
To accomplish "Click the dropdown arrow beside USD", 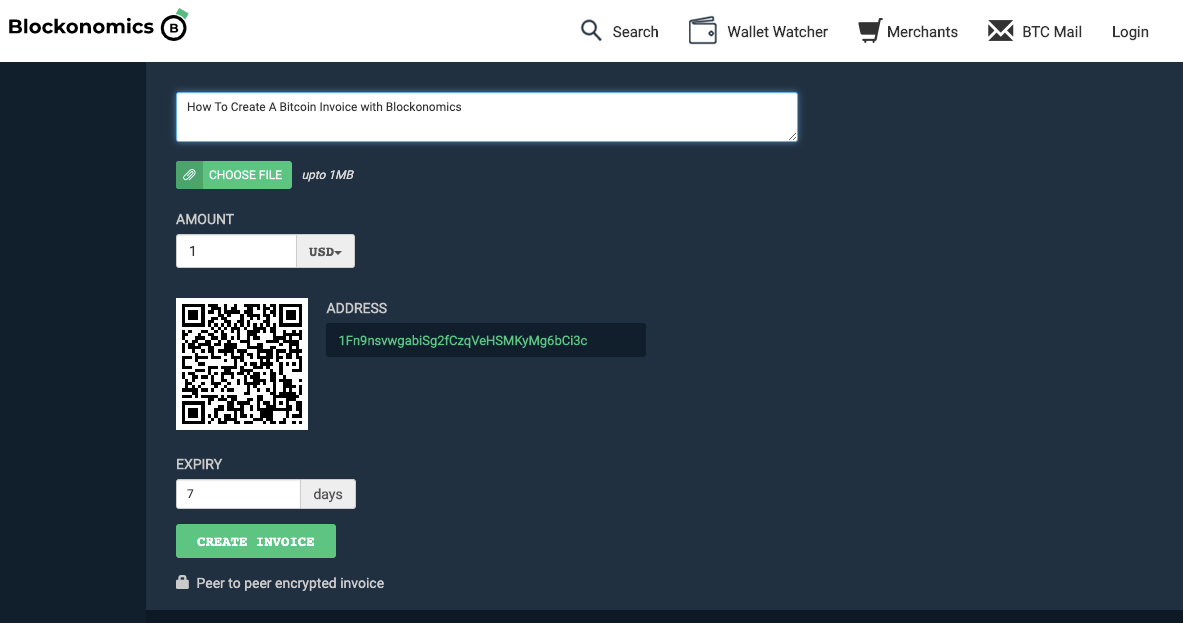I will coord(340,251).
